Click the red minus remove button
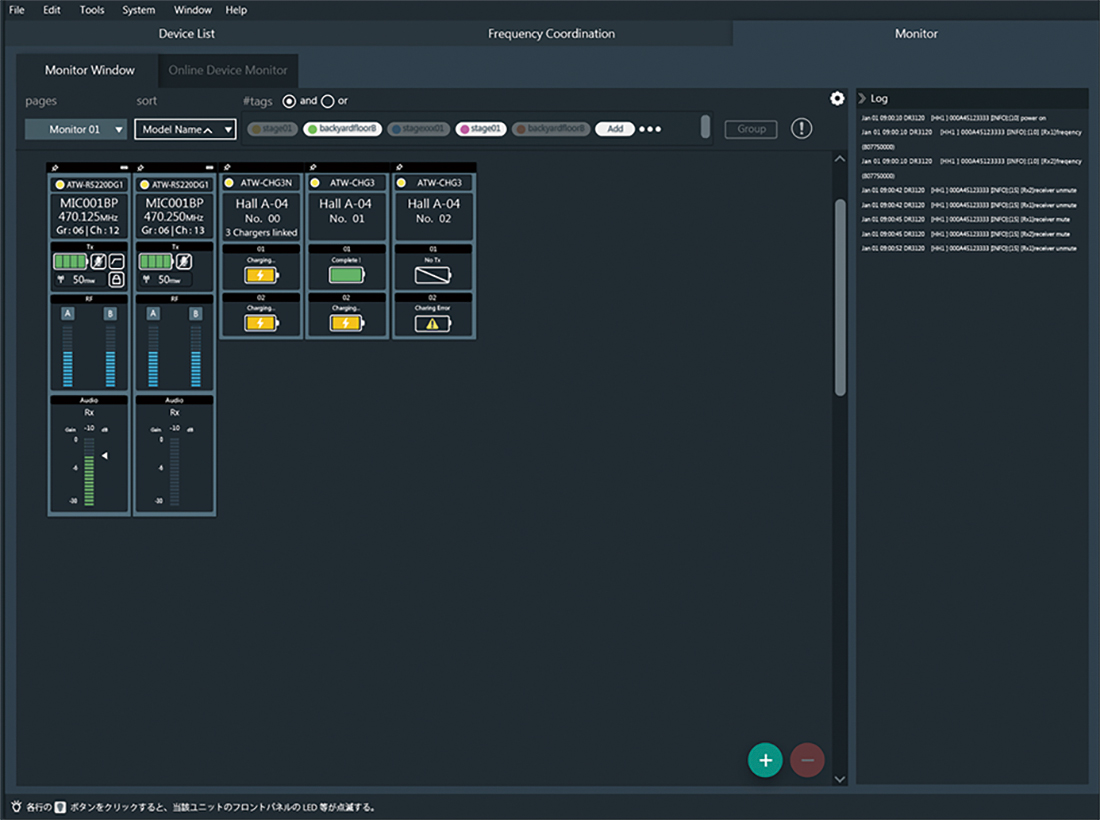Image resolution: width=1100 pixels, height=820 pixels. click(807, 760)
